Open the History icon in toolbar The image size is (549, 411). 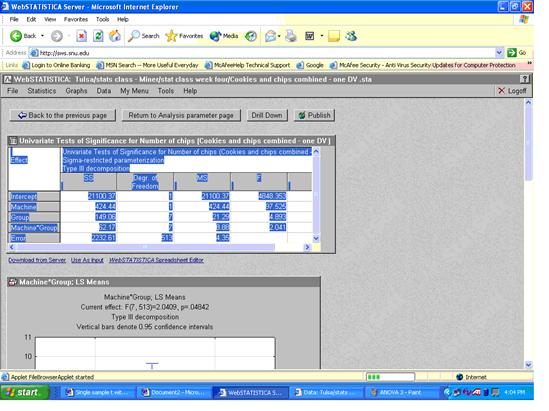tap(251, 36)
